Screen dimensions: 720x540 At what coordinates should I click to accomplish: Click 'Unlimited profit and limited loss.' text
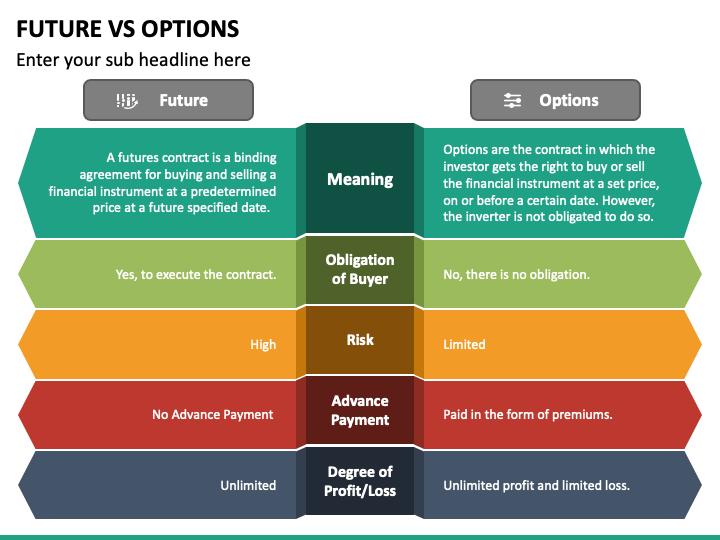coord(536,485)
